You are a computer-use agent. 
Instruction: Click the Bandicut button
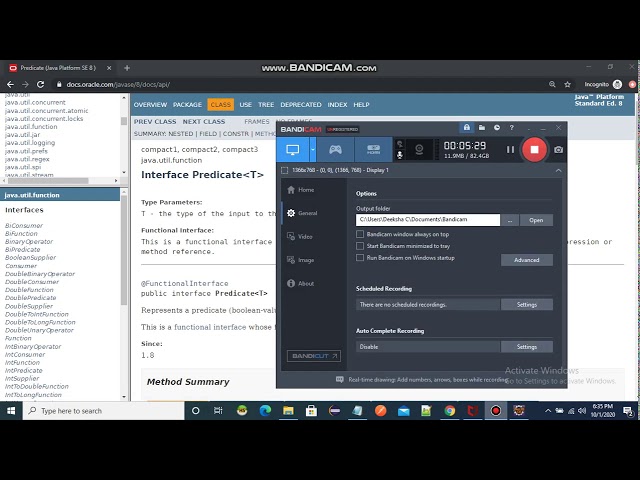[x=314, y=356]
